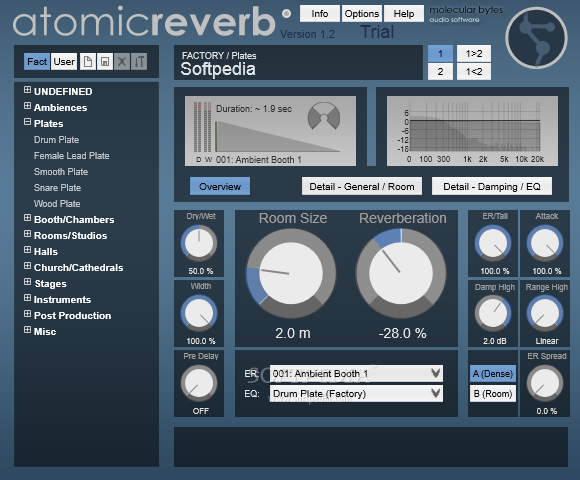
Task: Click the Range High knob
Action: tap(545, 313)
